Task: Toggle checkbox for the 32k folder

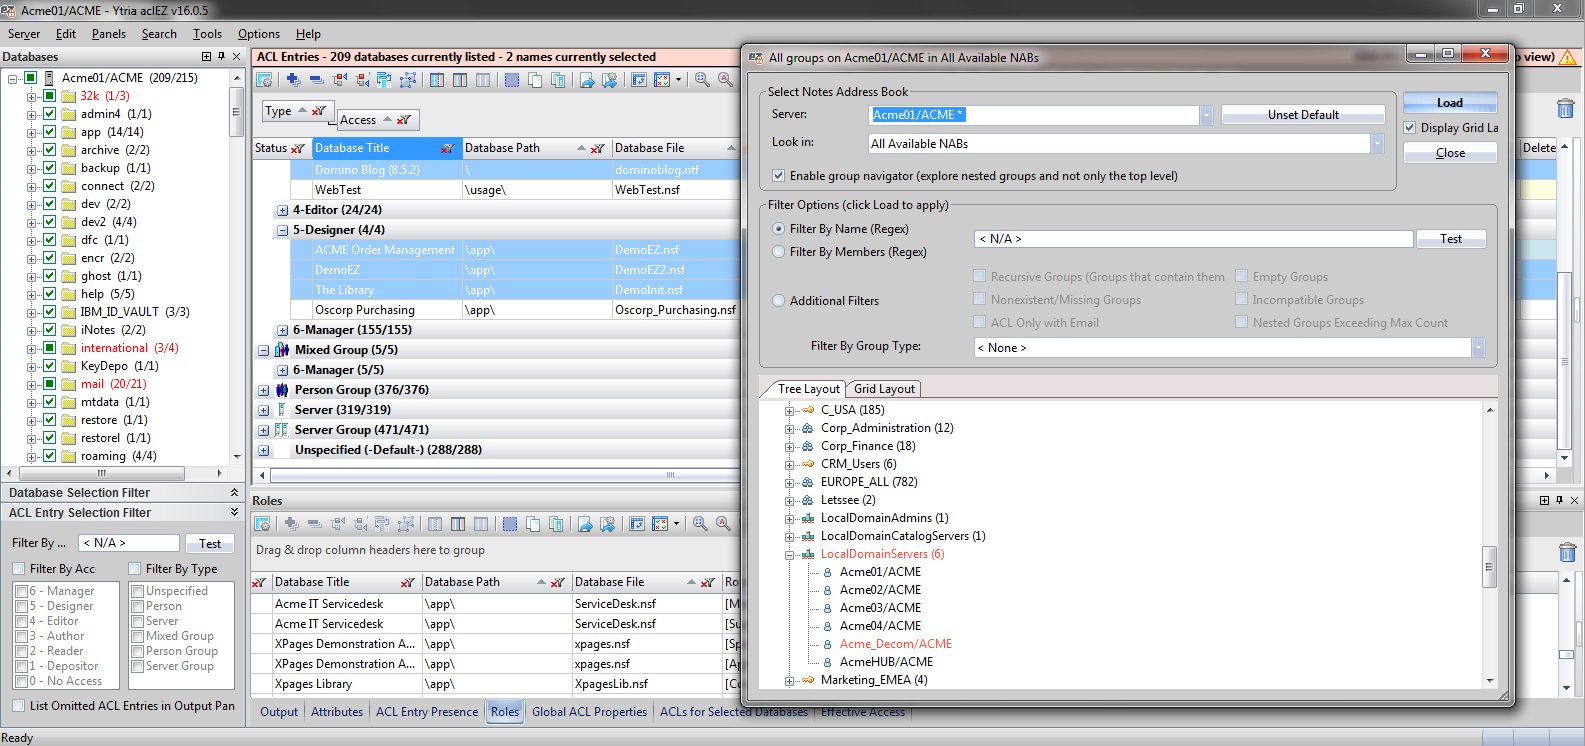Action: (x=49, y=96)
